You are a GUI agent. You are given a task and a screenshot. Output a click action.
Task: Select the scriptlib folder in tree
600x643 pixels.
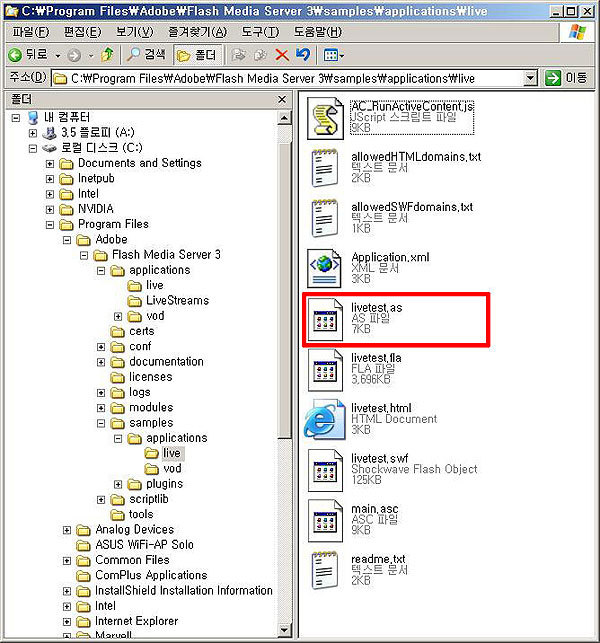[139, 499]
